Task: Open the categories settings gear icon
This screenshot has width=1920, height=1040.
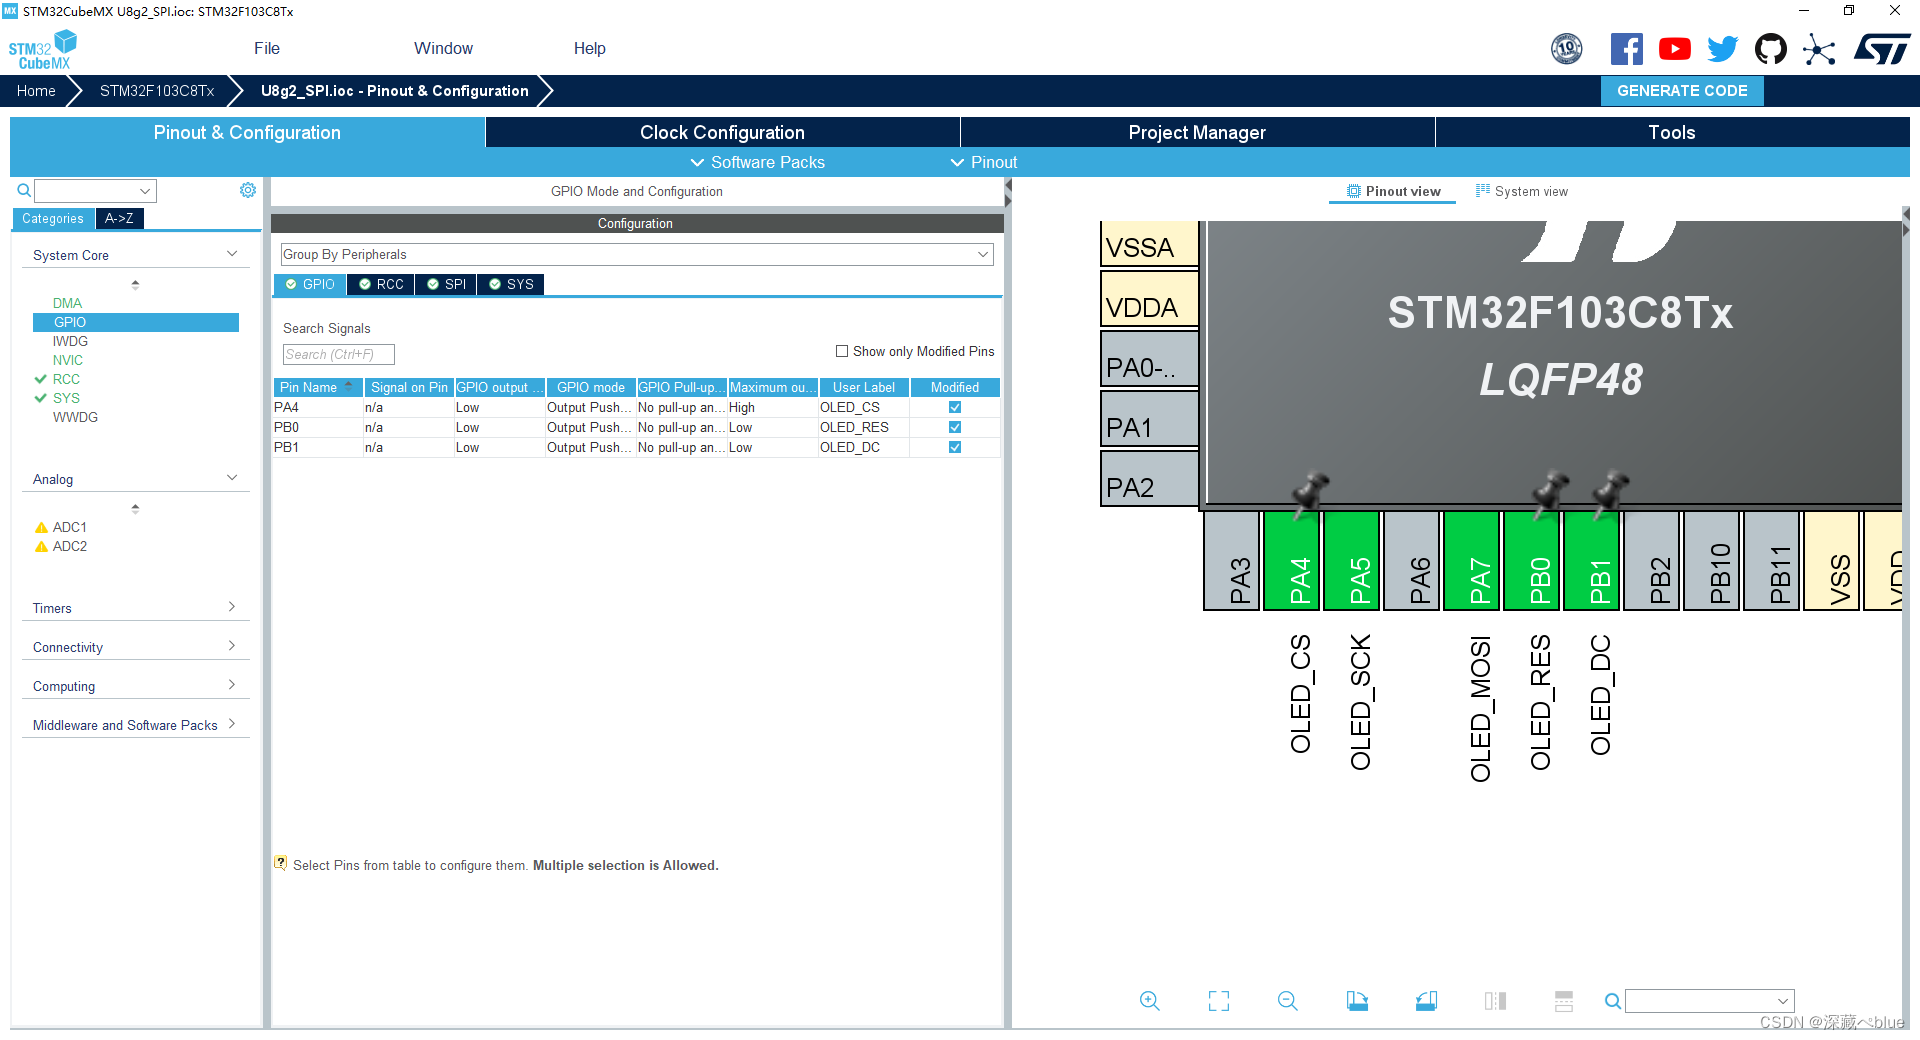Action: [248, 190]
